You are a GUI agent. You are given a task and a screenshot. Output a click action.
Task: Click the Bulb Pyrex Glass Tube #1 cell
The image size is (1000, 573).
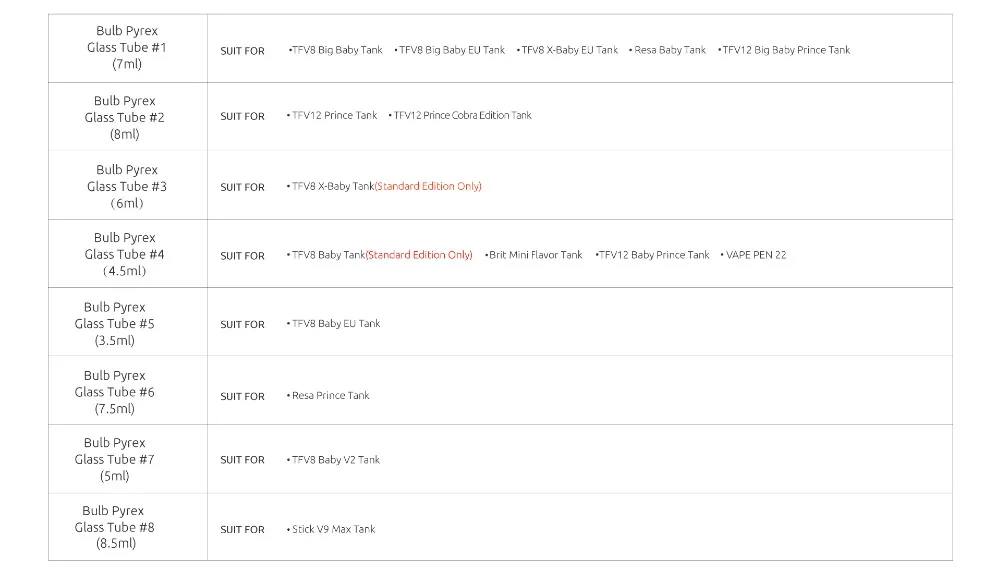pyautogui.click(x=127, y=48)
